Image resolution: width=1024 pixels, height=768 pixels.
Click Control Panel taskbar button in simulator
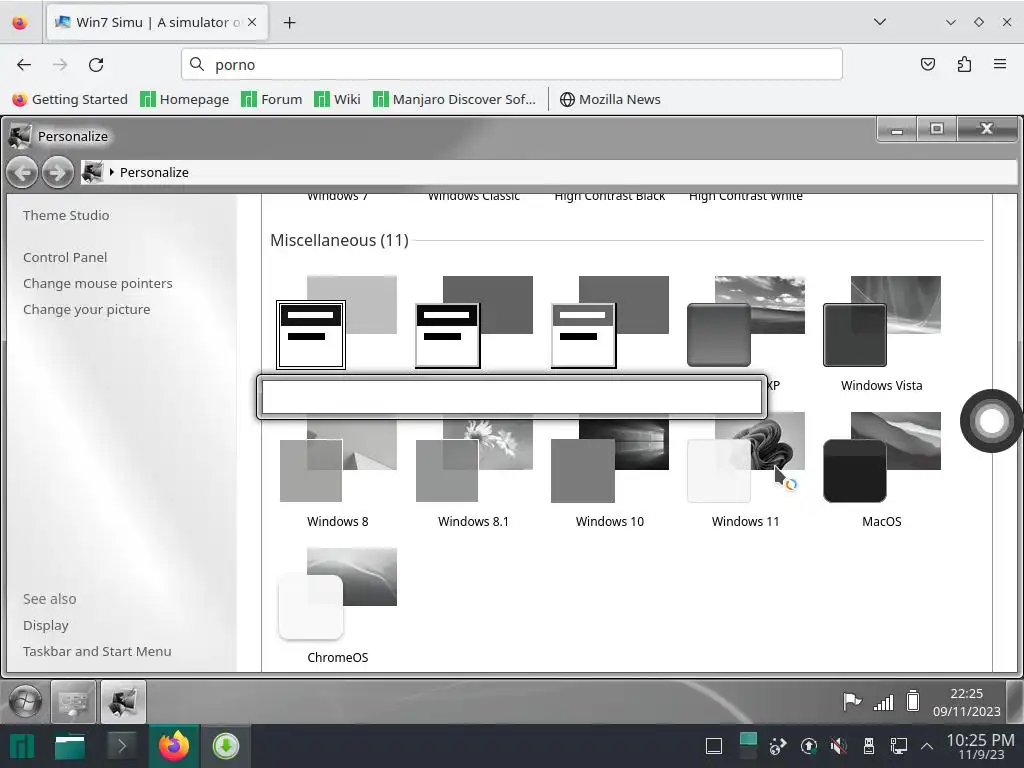pos(74,702)
